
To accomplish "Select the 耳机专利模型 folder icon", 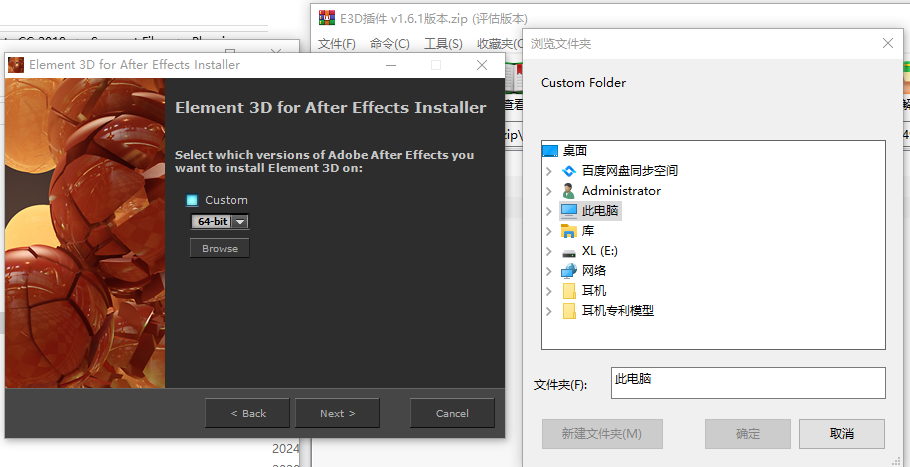I will (569, 311).
